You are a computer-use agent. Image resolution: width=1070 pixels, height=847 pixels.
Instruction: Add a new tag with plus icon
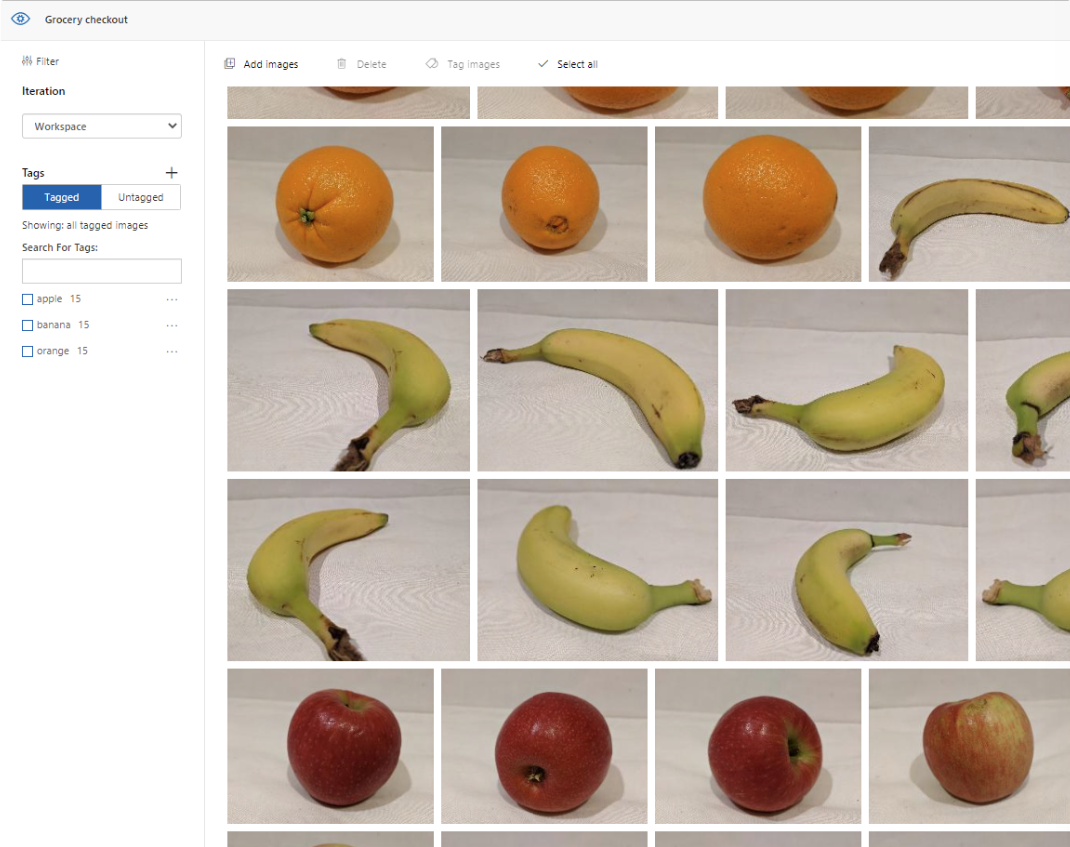click(171, 173)
